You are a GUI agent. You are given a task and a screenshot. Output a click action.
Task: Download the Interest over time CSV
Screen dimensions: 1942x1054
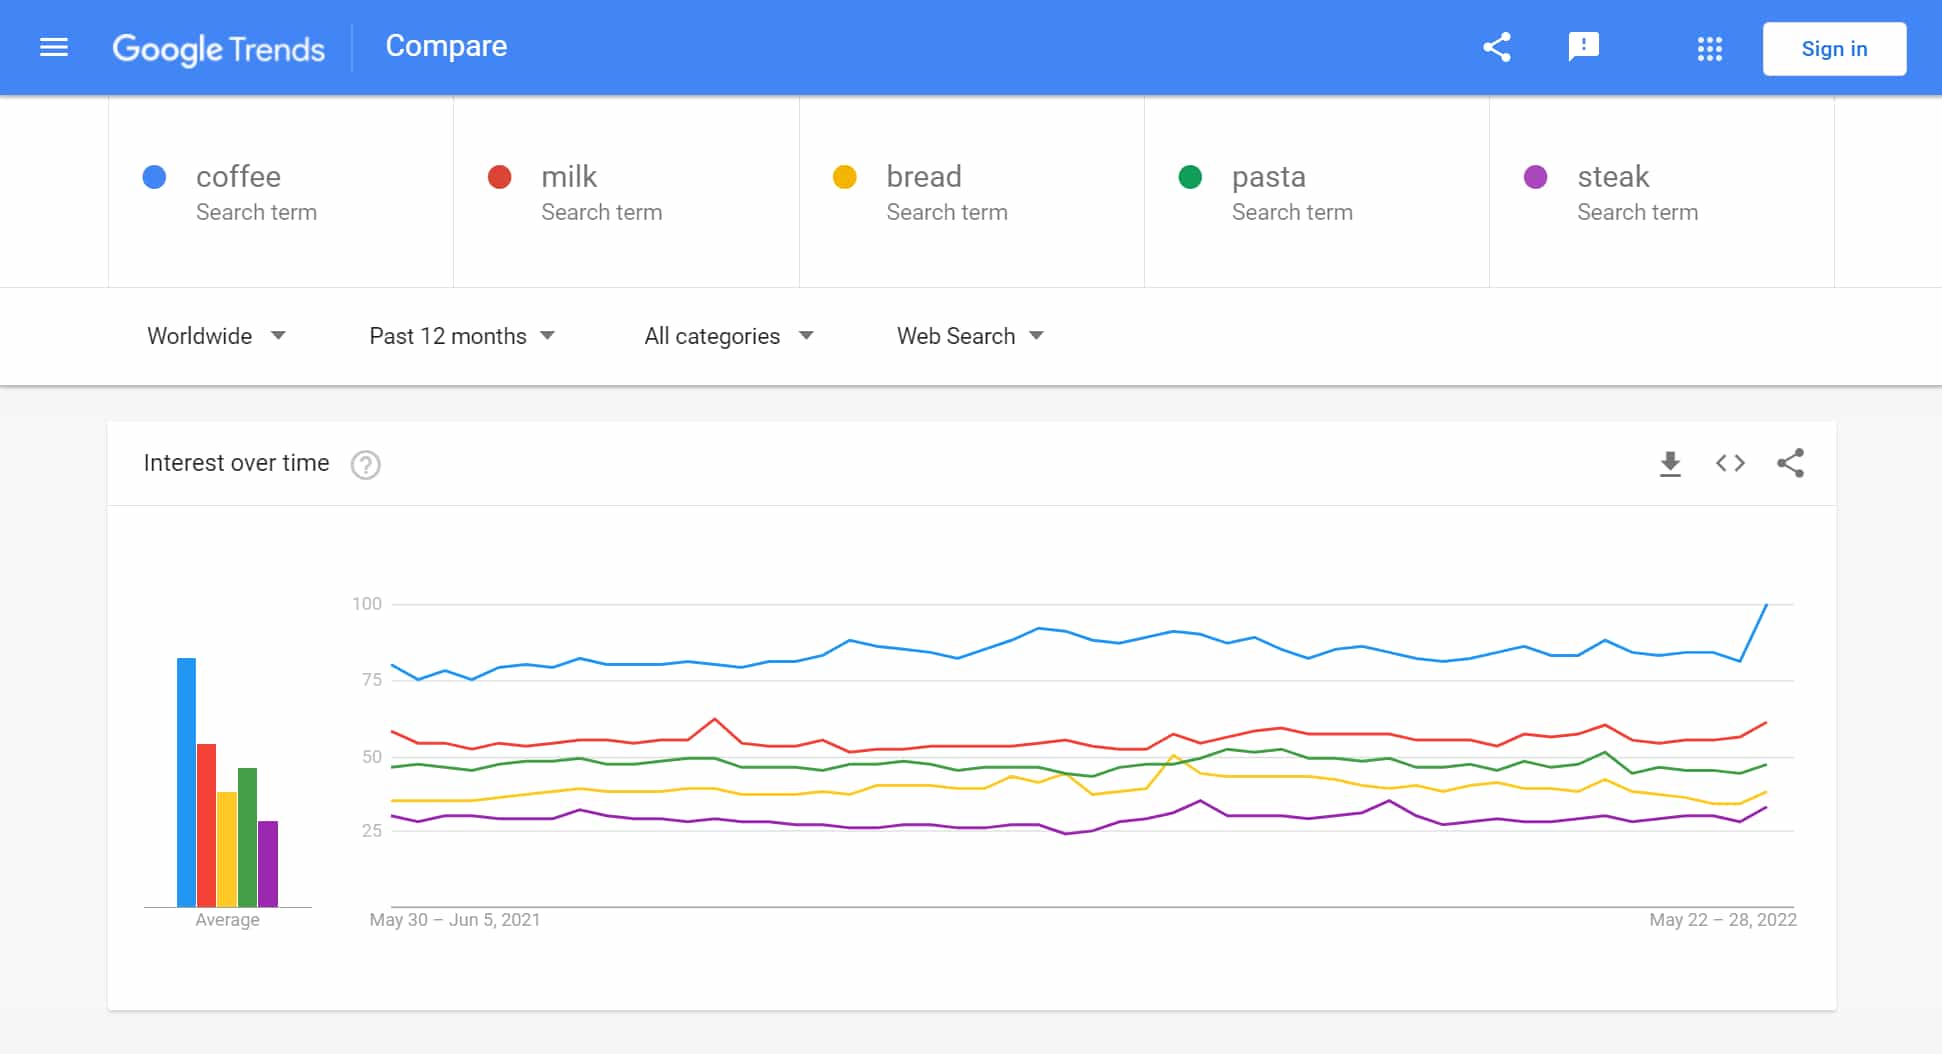[1670, 463]
